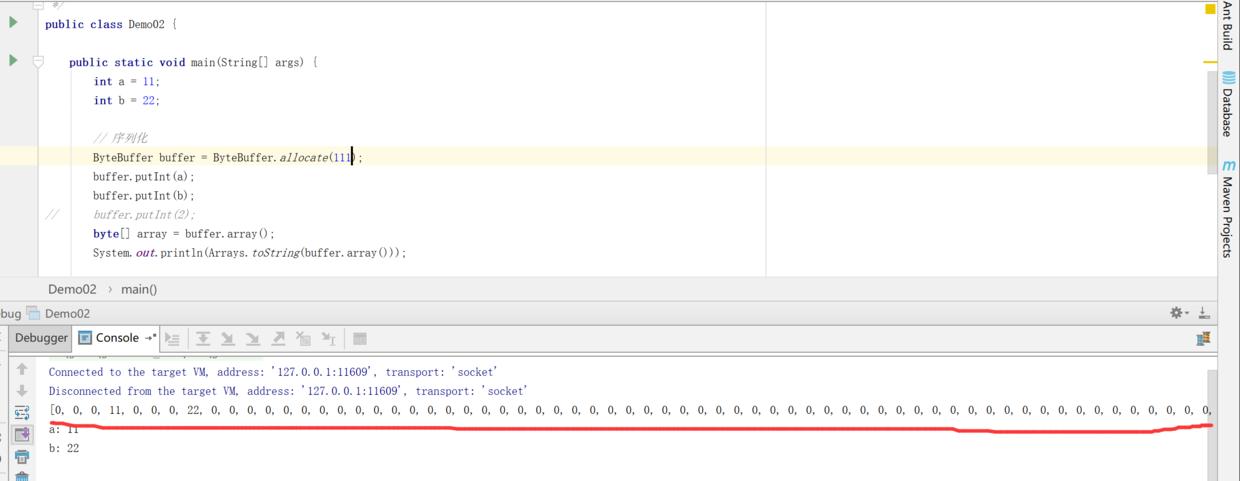Click the 'b: 22' console output

64,448
